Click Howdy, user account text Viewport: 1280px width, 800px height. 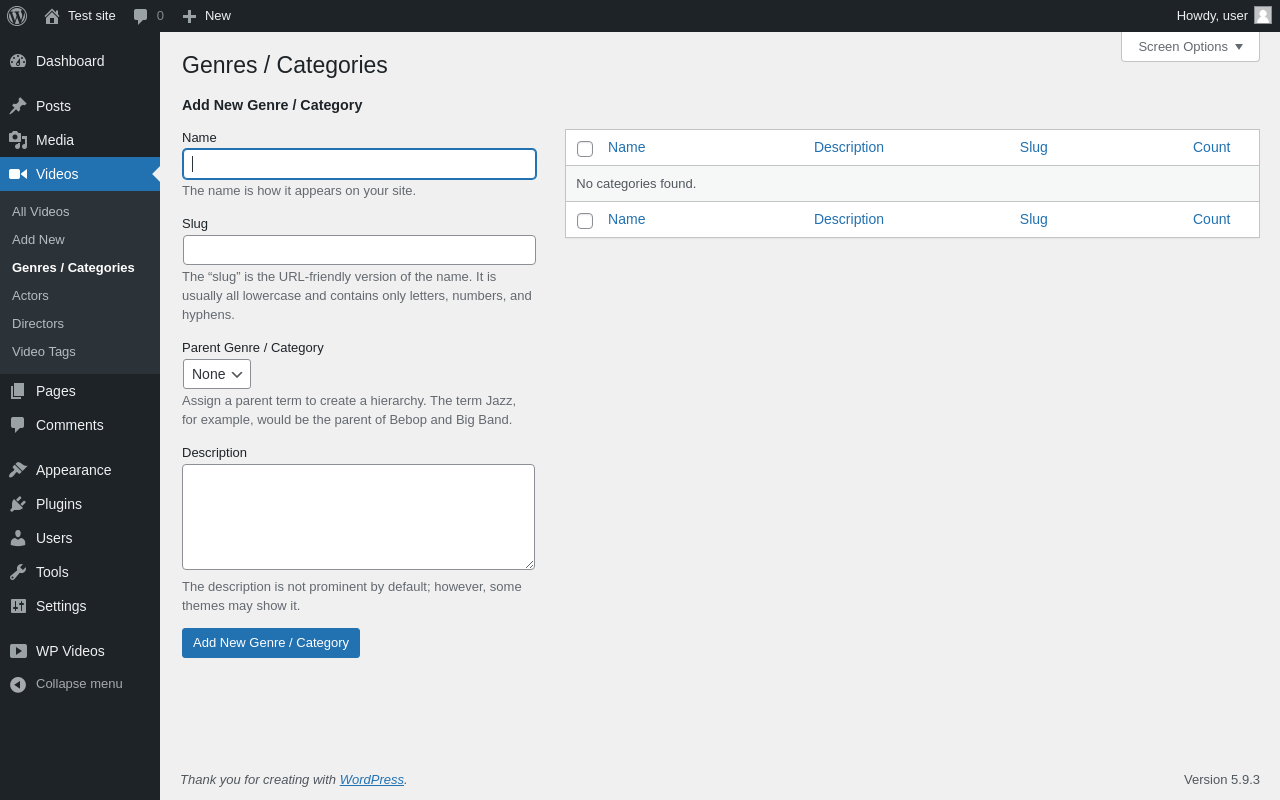(1212, 16)
